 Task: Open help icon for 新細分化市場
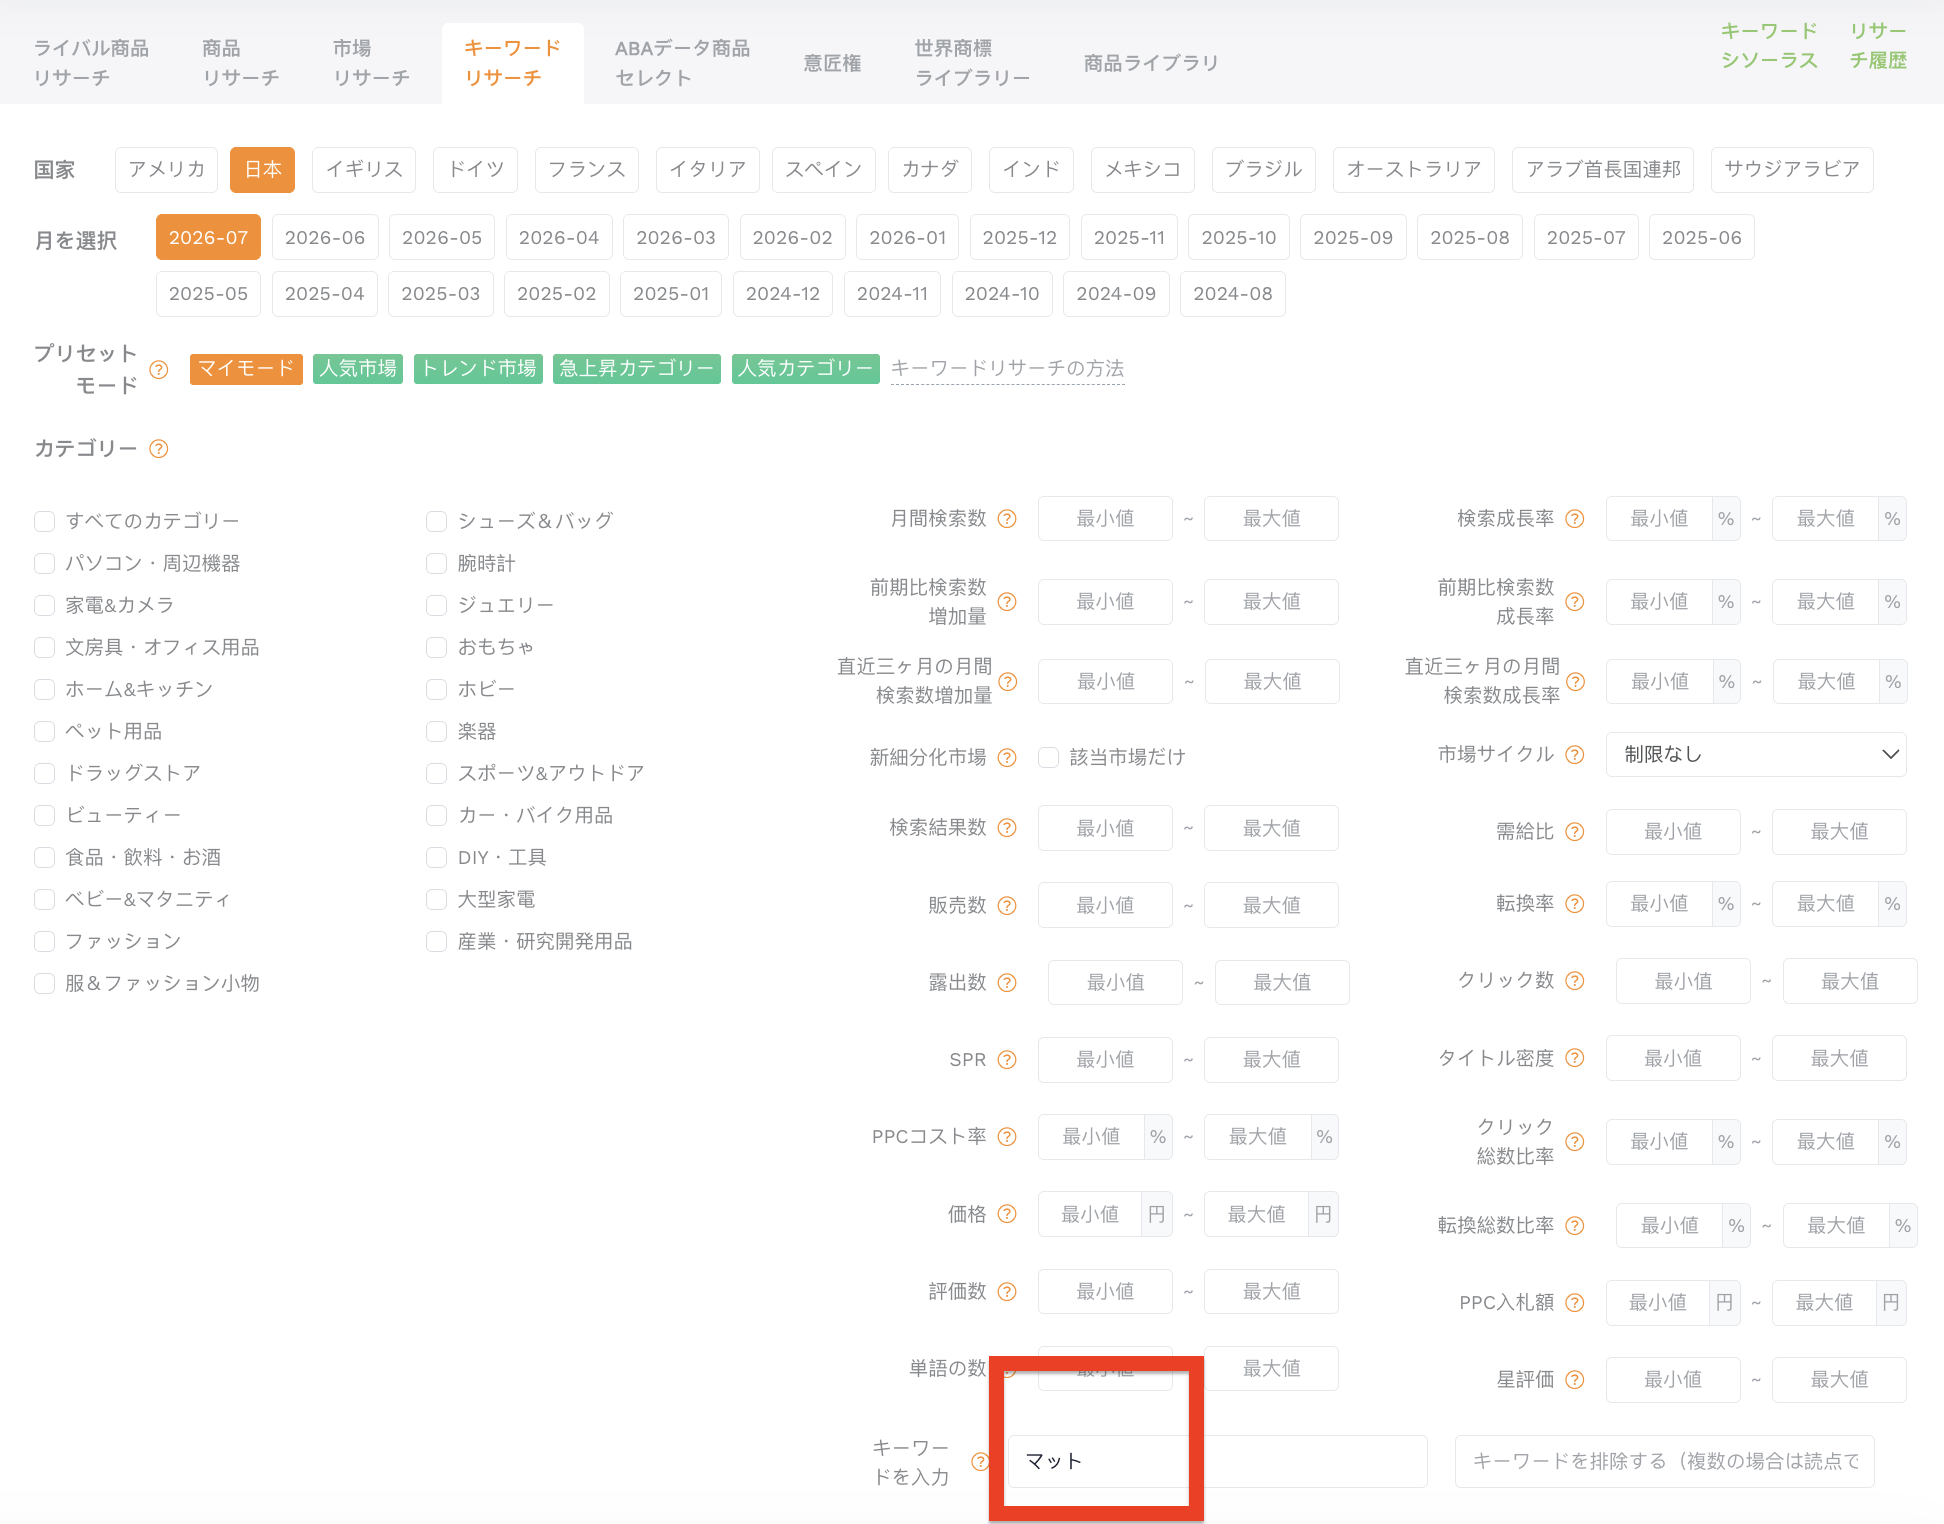[1007, 758]
